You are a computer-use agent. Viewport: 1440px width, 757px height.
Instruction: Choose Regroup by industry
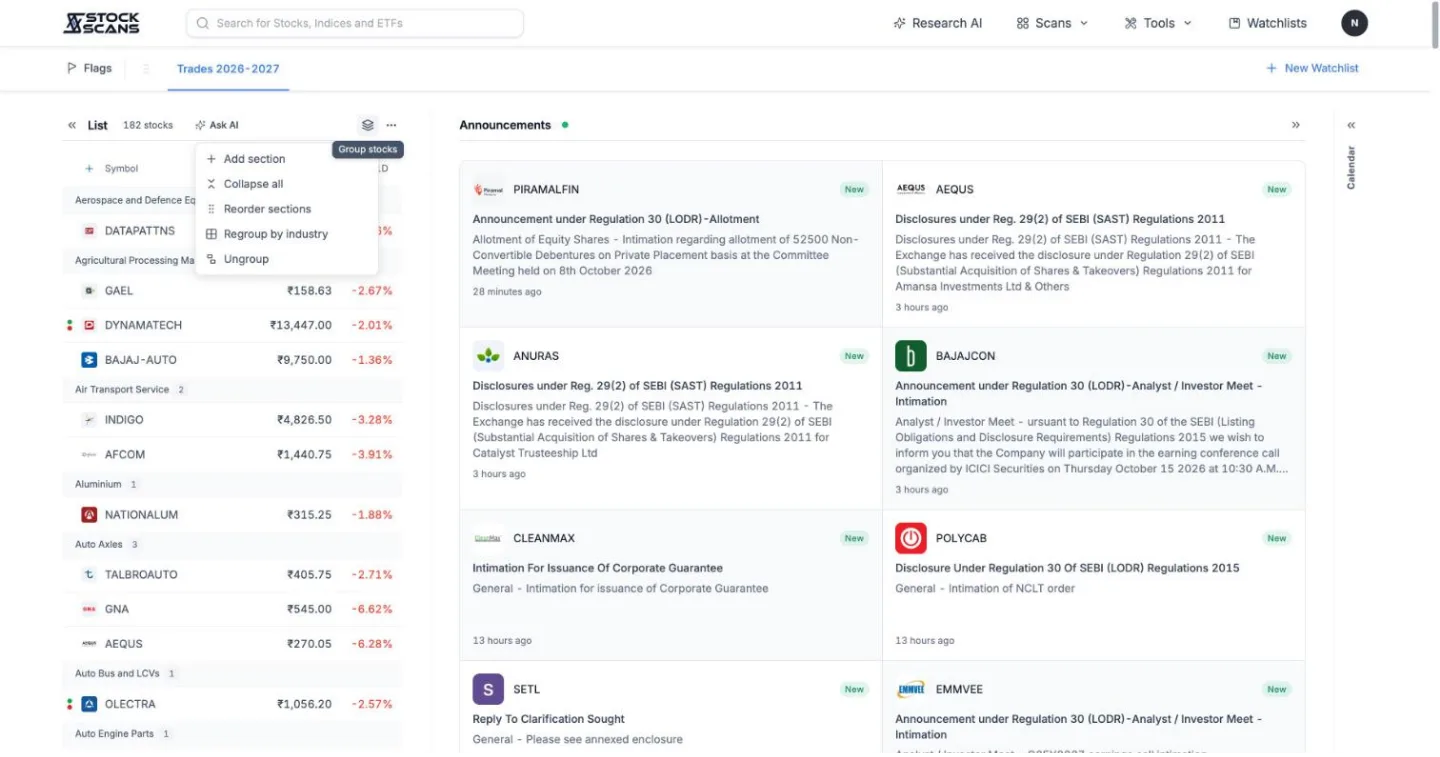pos(287,234)
